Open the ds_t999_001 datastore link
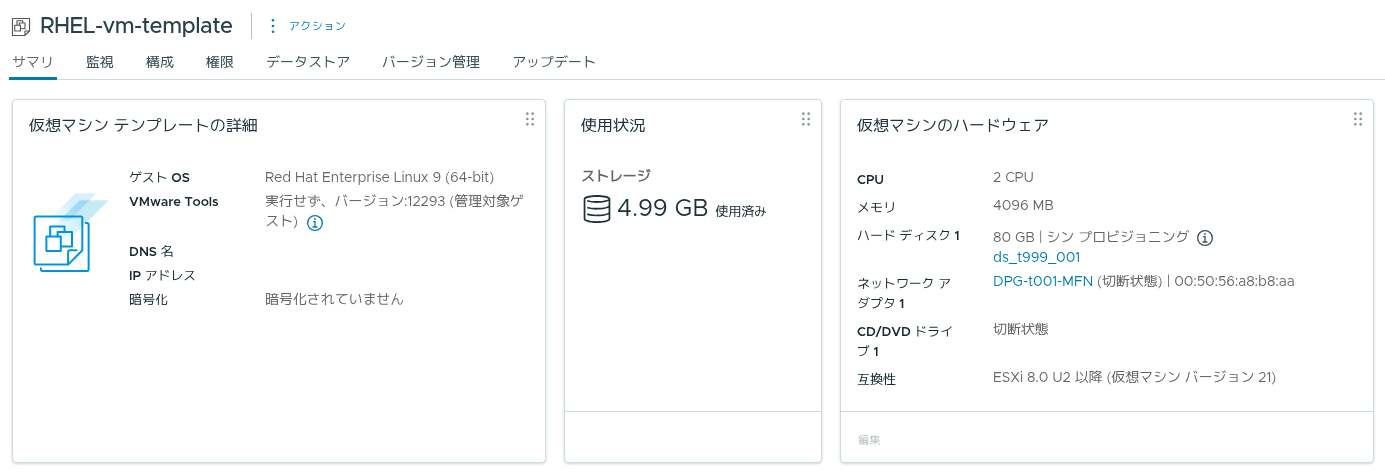This screenshot has width=1385, height=474. point(1037,257)
